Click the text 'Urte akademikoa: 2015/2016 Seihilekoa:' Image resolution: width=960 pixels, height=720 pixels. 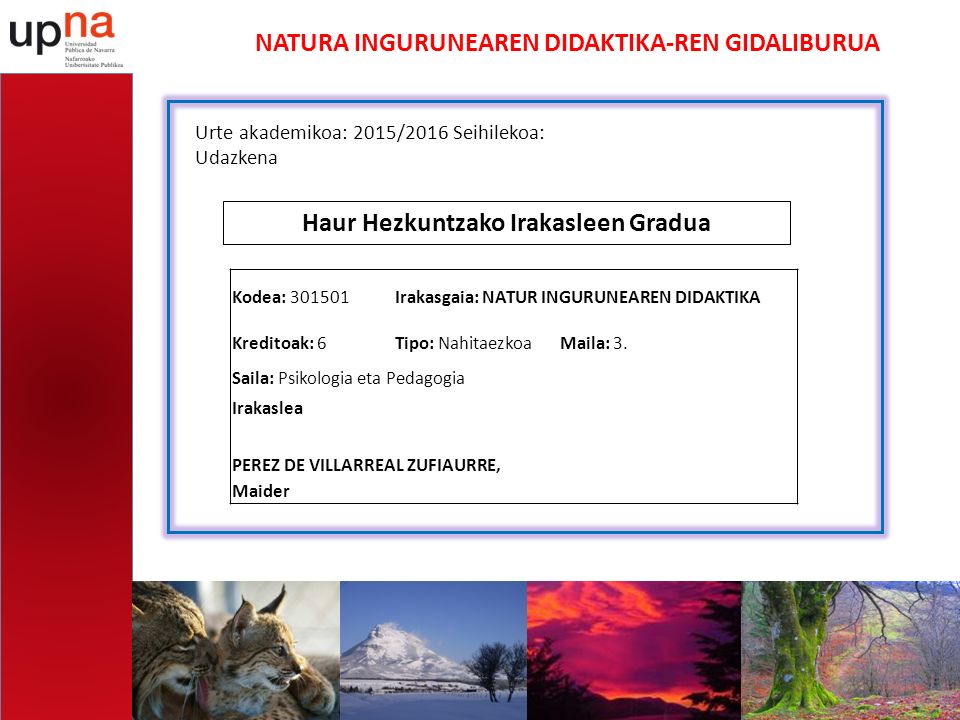[370, 132]
